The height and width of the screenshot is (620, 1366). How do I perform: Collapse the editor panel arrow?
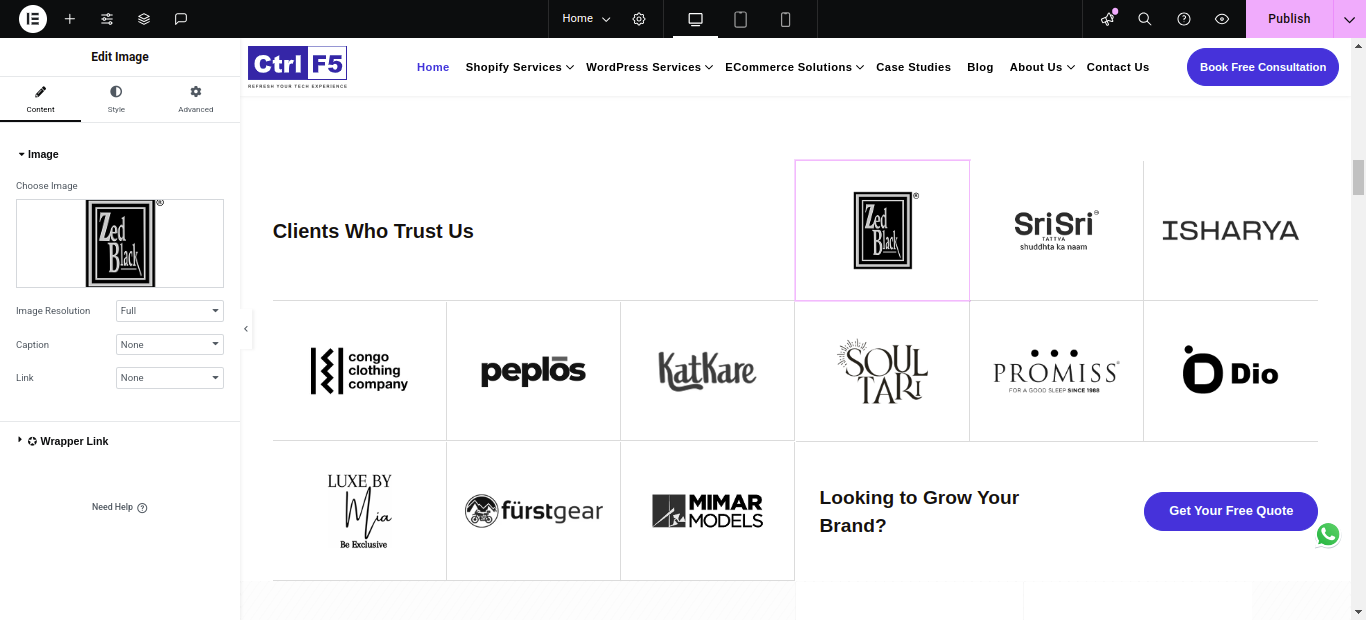point(246,329)
